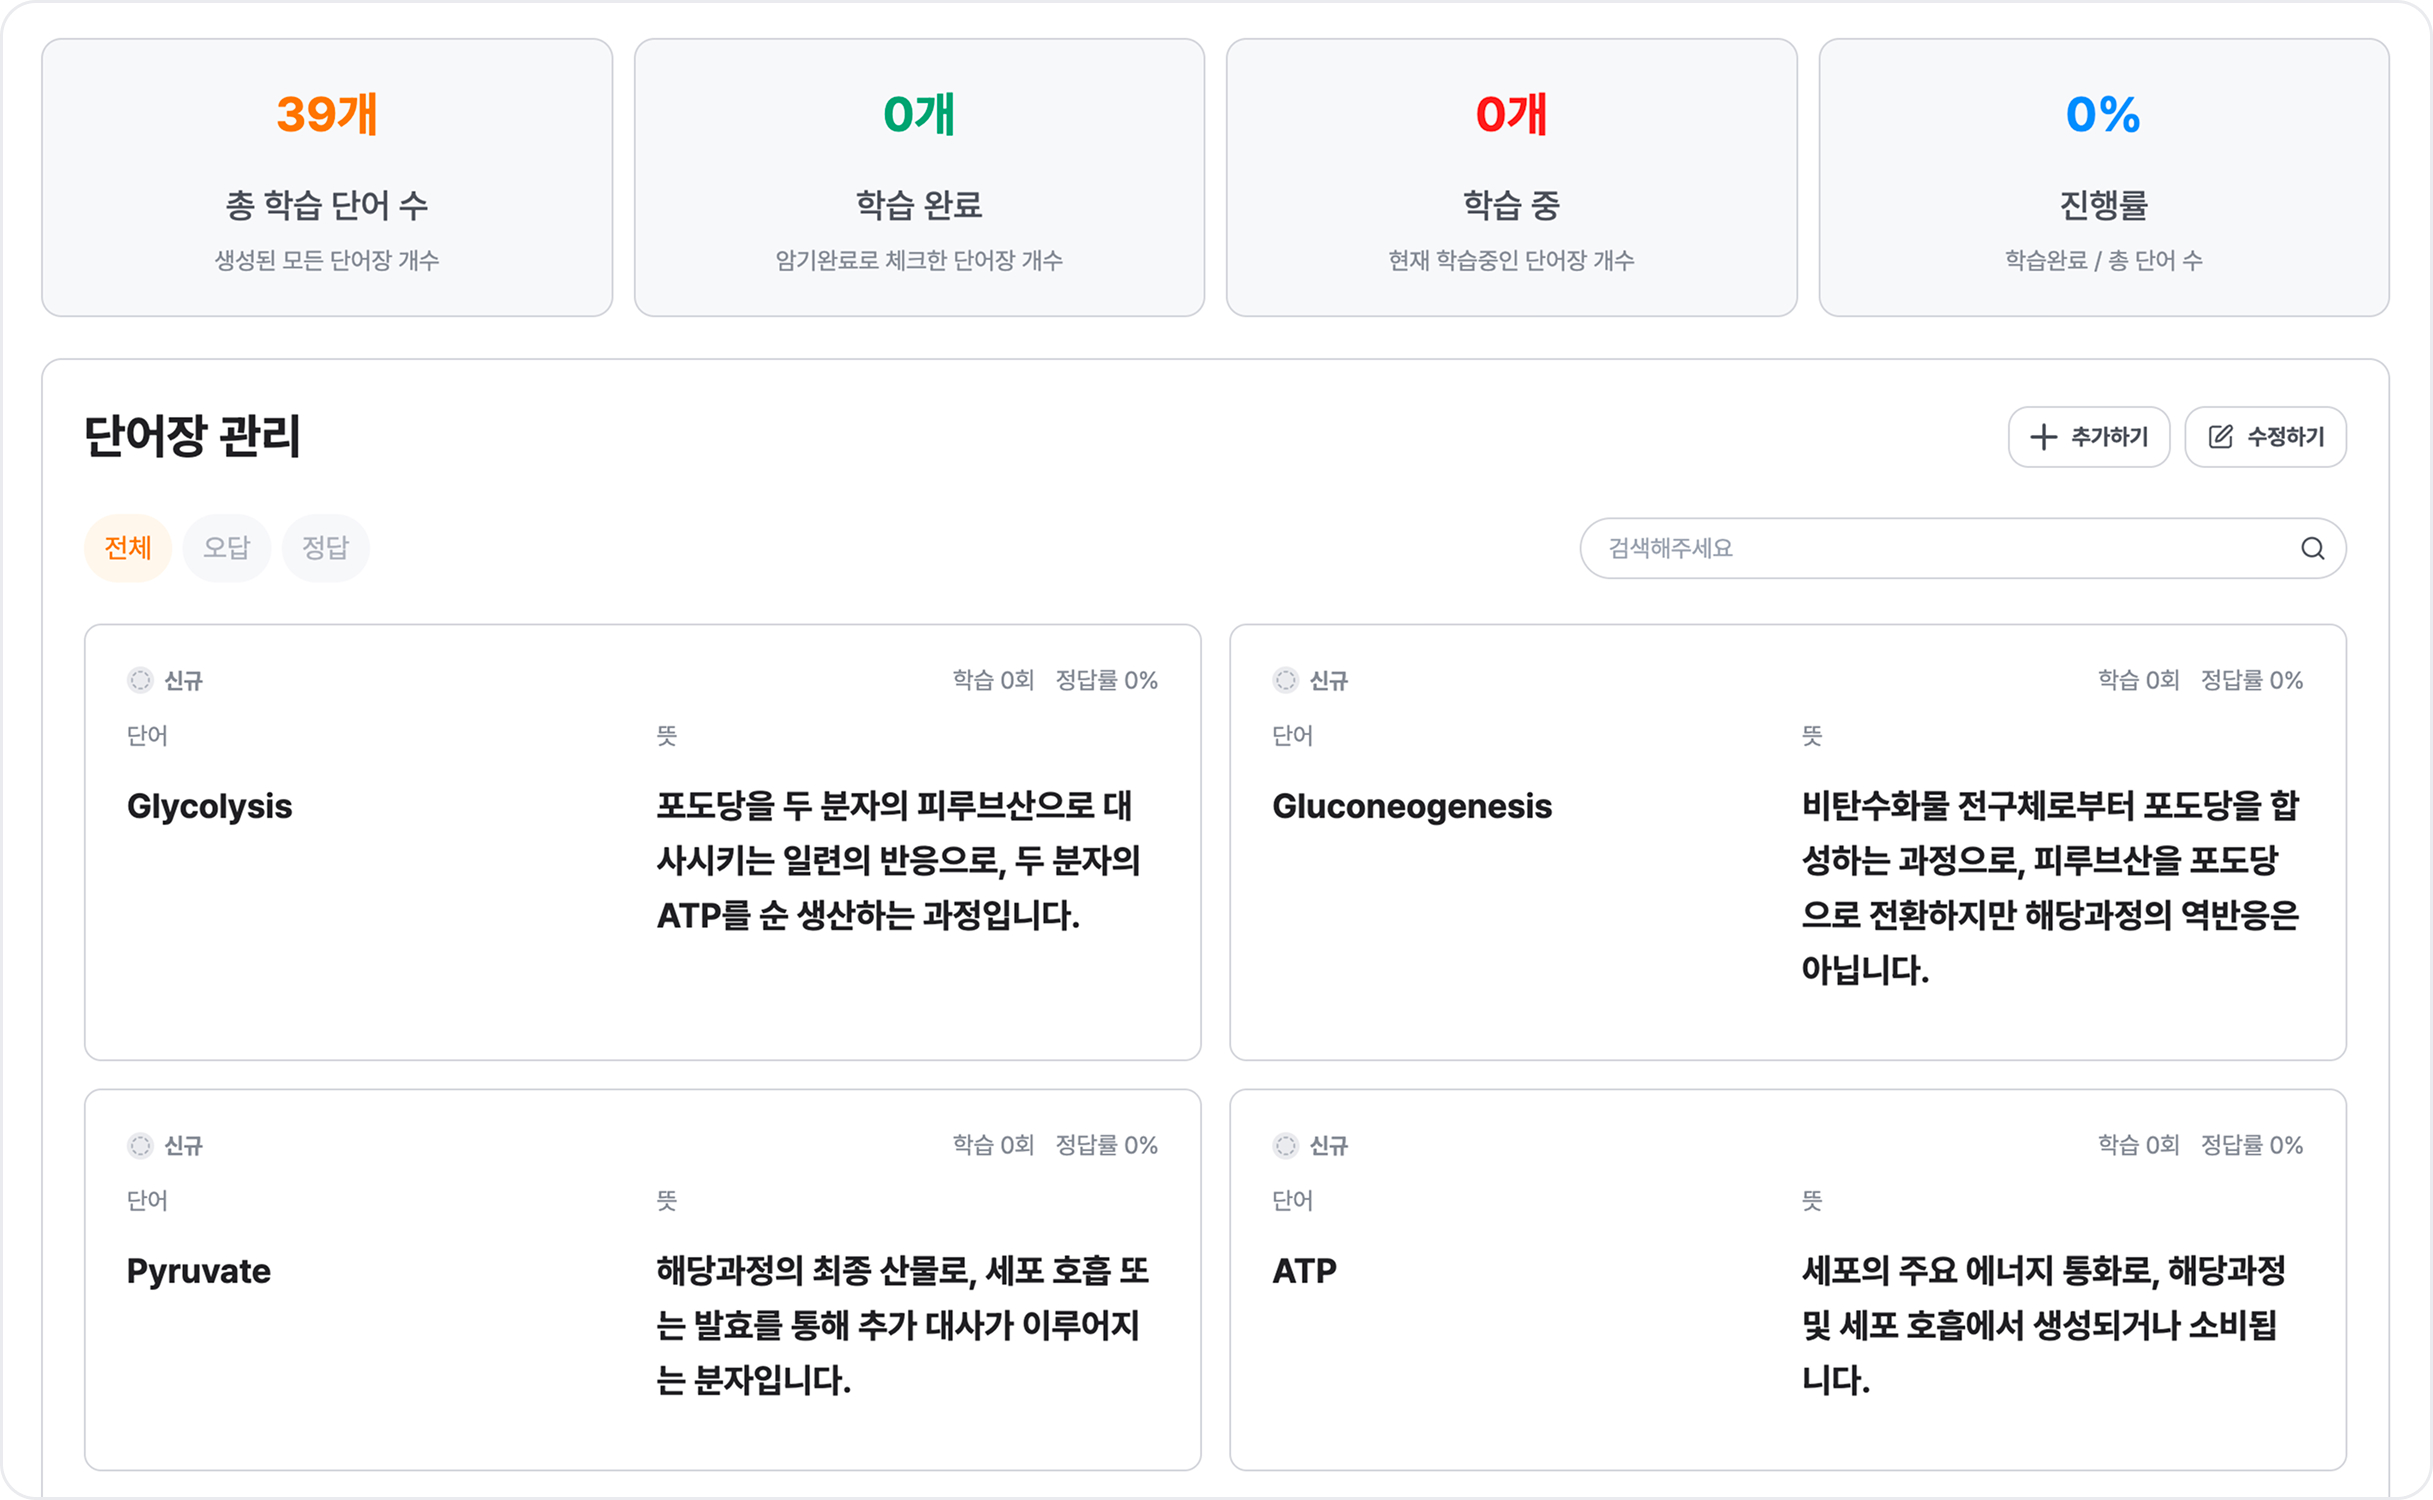Open the 진행률 0% card
The image size is (2433, 1500).
pyautogui.click(x=2104, y=176)
